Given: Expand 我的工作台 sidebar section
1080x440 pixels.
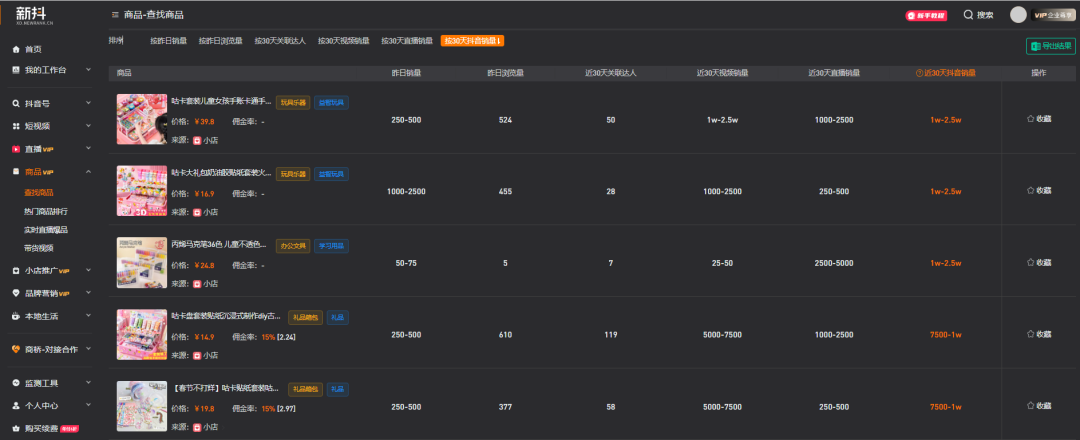Looking at the screenshot, I should [x=88, y=70].
